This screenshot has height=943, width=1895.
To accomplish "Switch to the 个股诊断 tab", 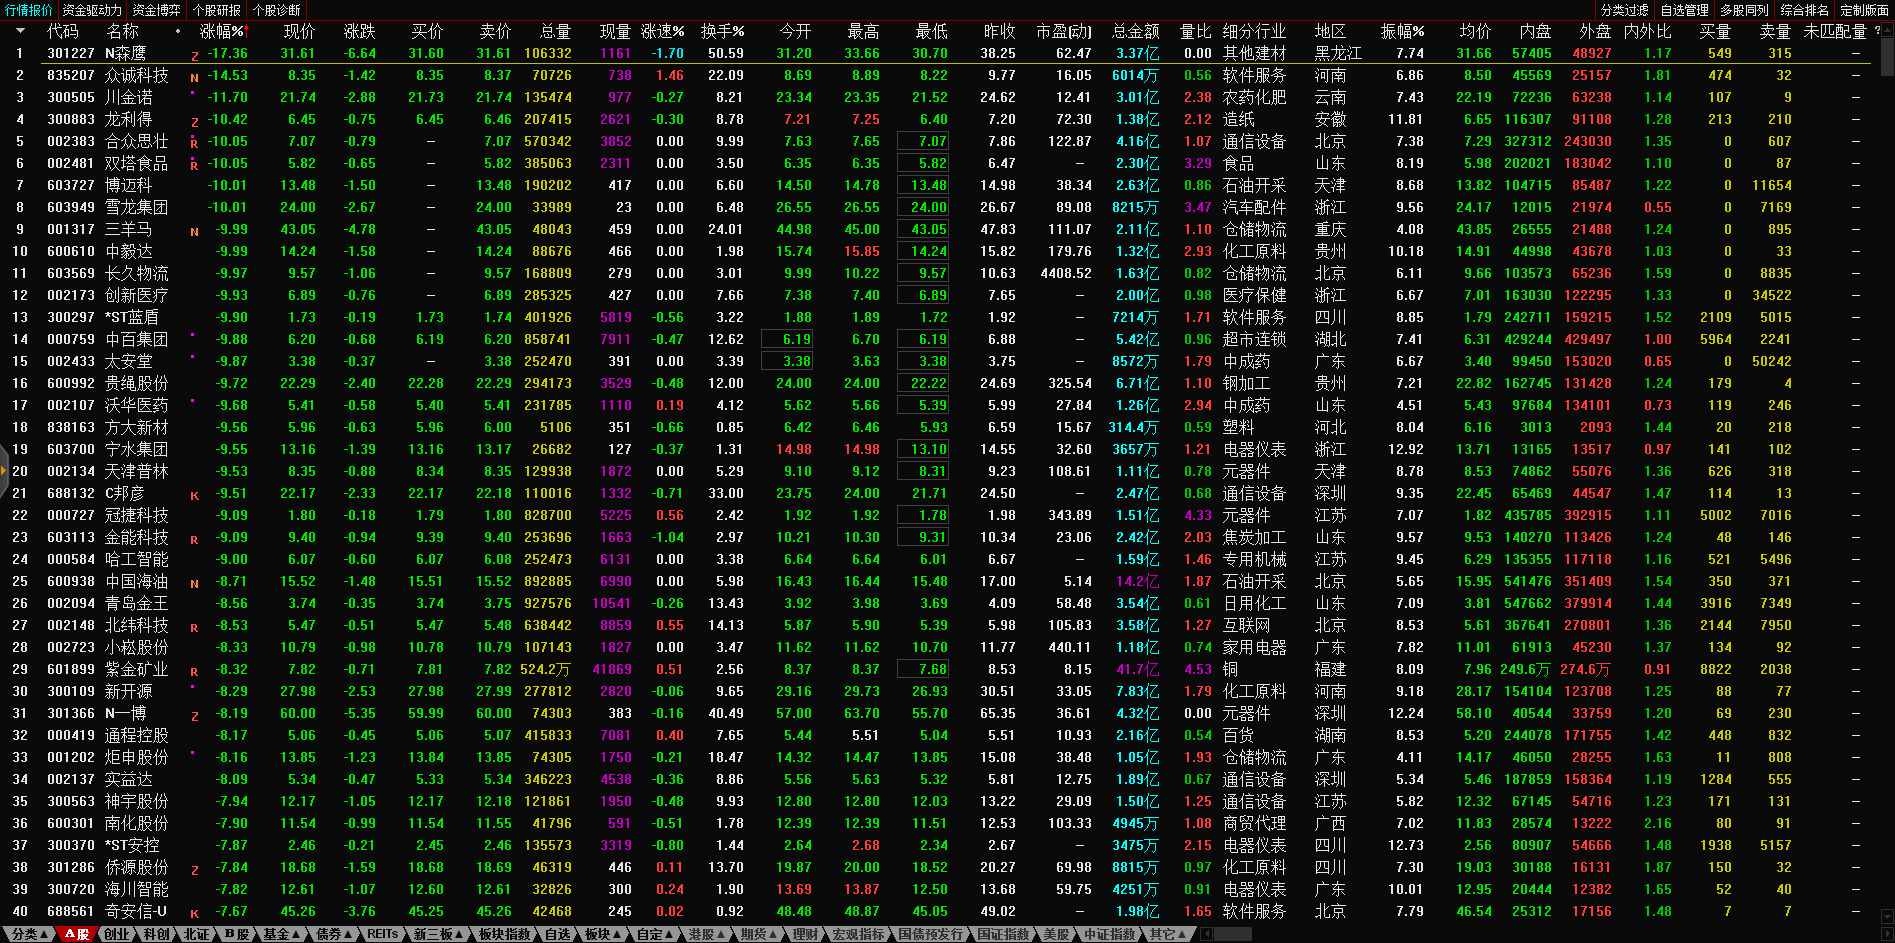I will click(x=277, y=10).
